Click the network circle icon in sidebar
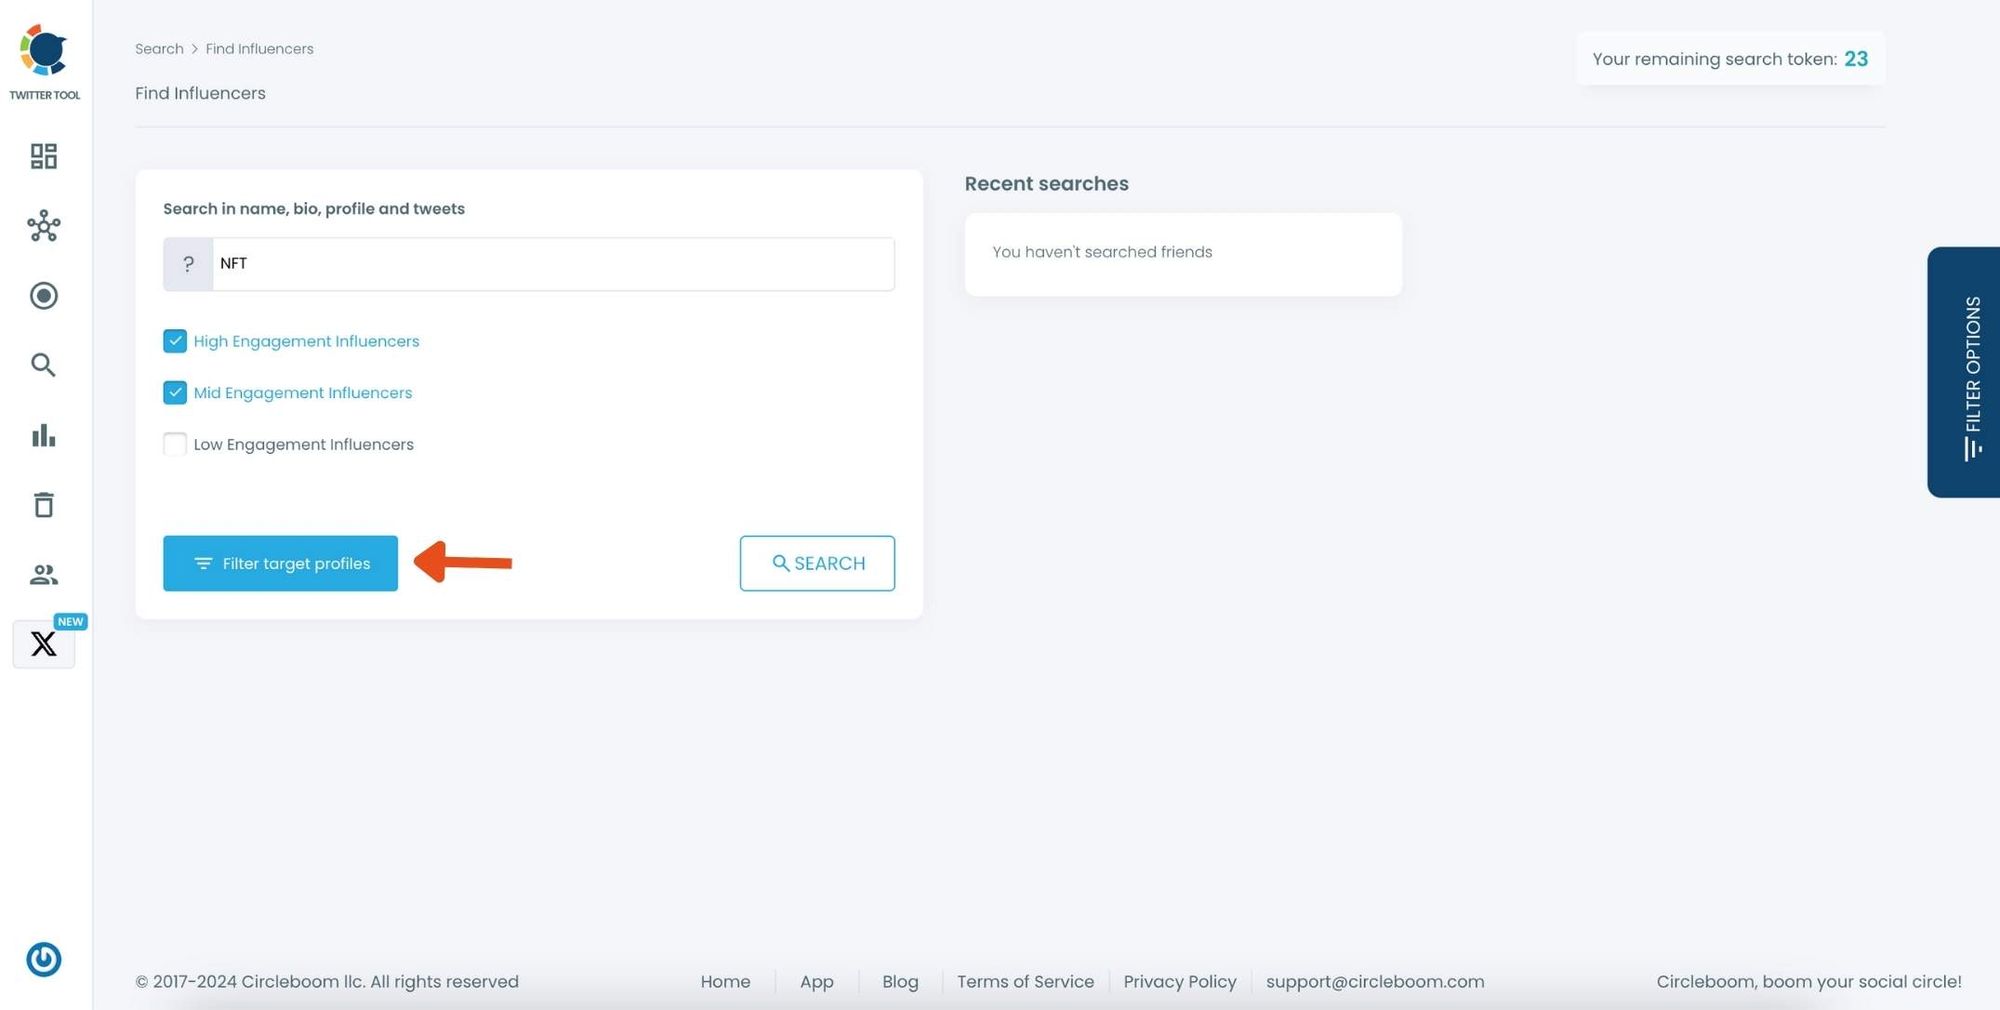The width and height of the screenshot is (2000, 1010). click(x=43, y=226)
